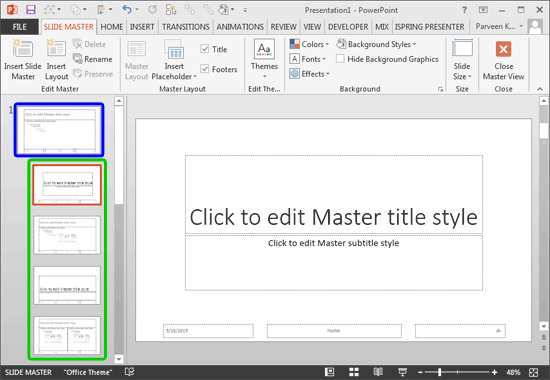The width and height of the screenshot is (550, 380).
Task: Click the thumbnail pane scroll down arrow
Action: tap(119, 359)
